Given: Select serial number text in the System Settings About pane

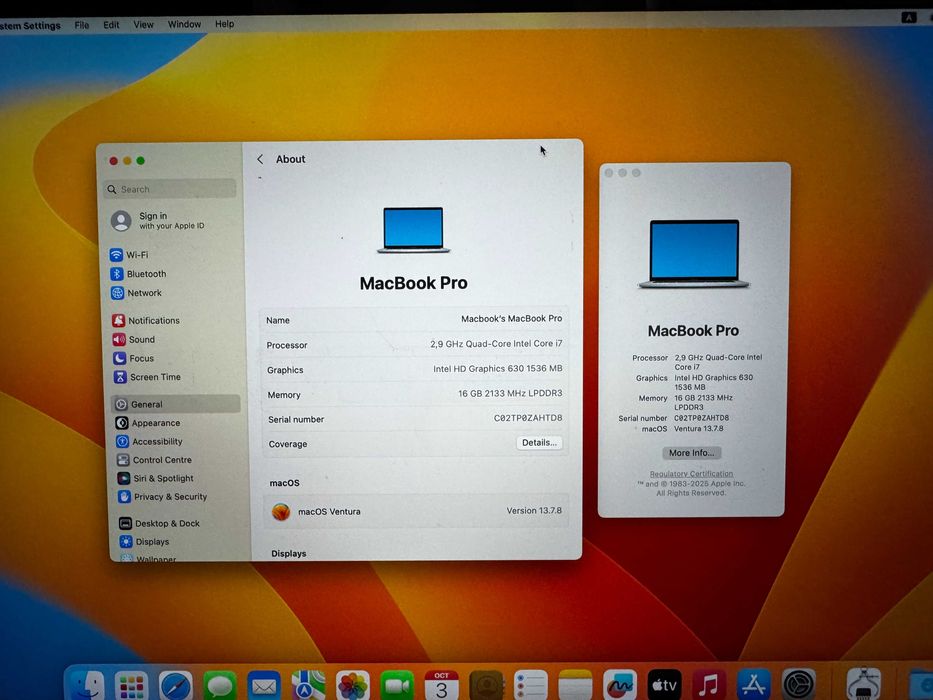Looking at the screenshot, I should [x=528, y=418].
